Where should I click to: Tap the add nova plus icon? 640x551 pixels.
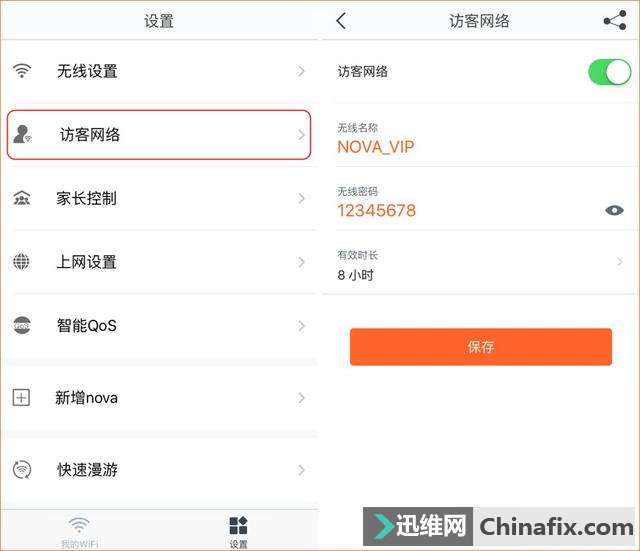[x=21, y=397]
